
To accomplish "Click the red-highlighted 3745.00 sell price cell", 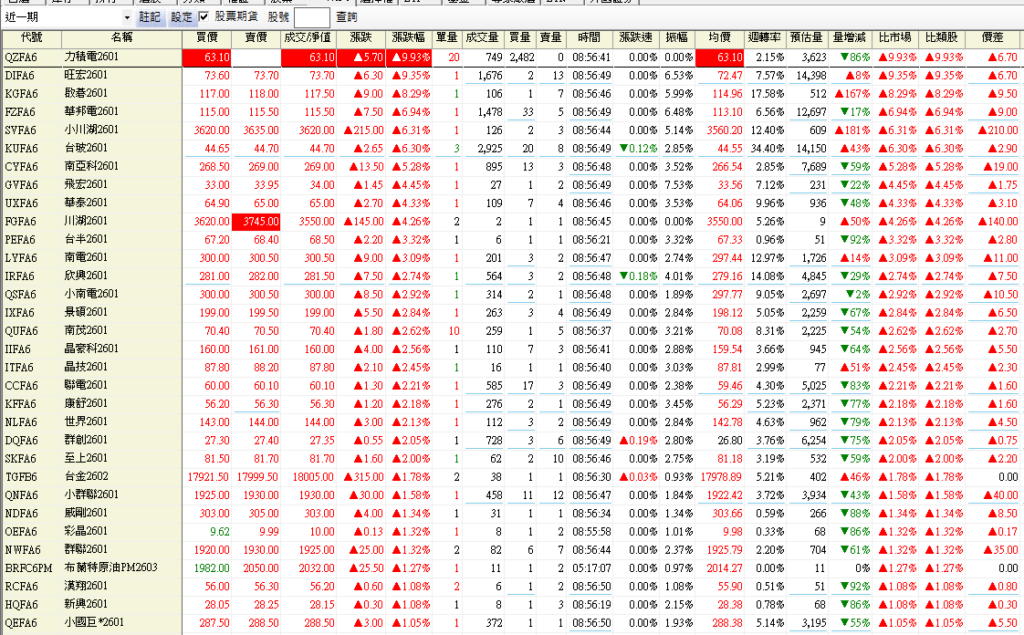I will (258, 220).
